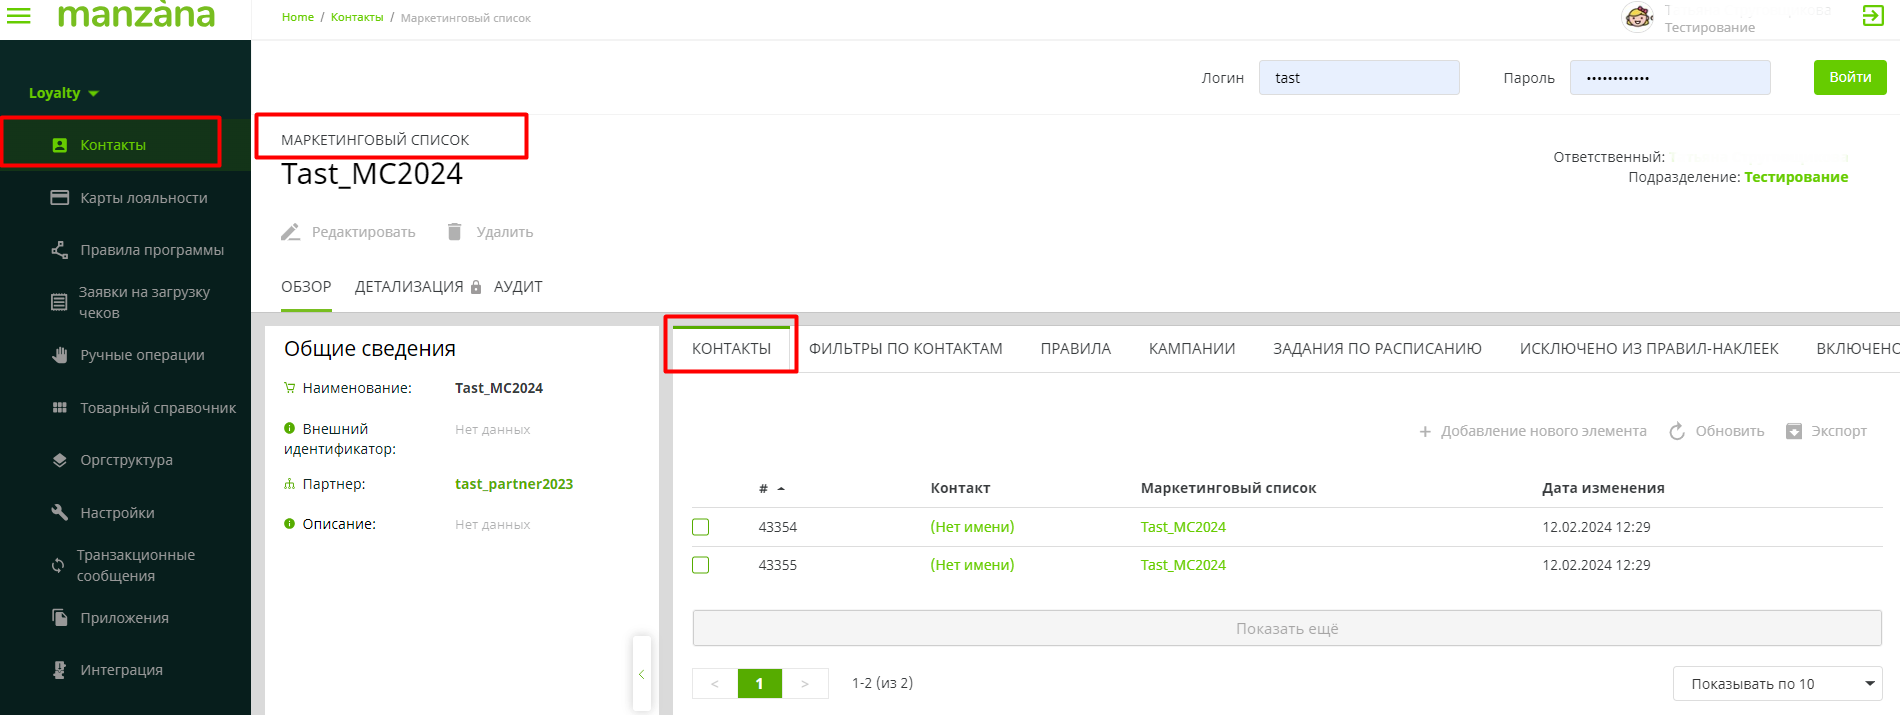Click the refresh icon next to Обновить
Image resolution: width=1900 pixels, height=715 pixels.
pyautogui.click(x=1677, y=431)
